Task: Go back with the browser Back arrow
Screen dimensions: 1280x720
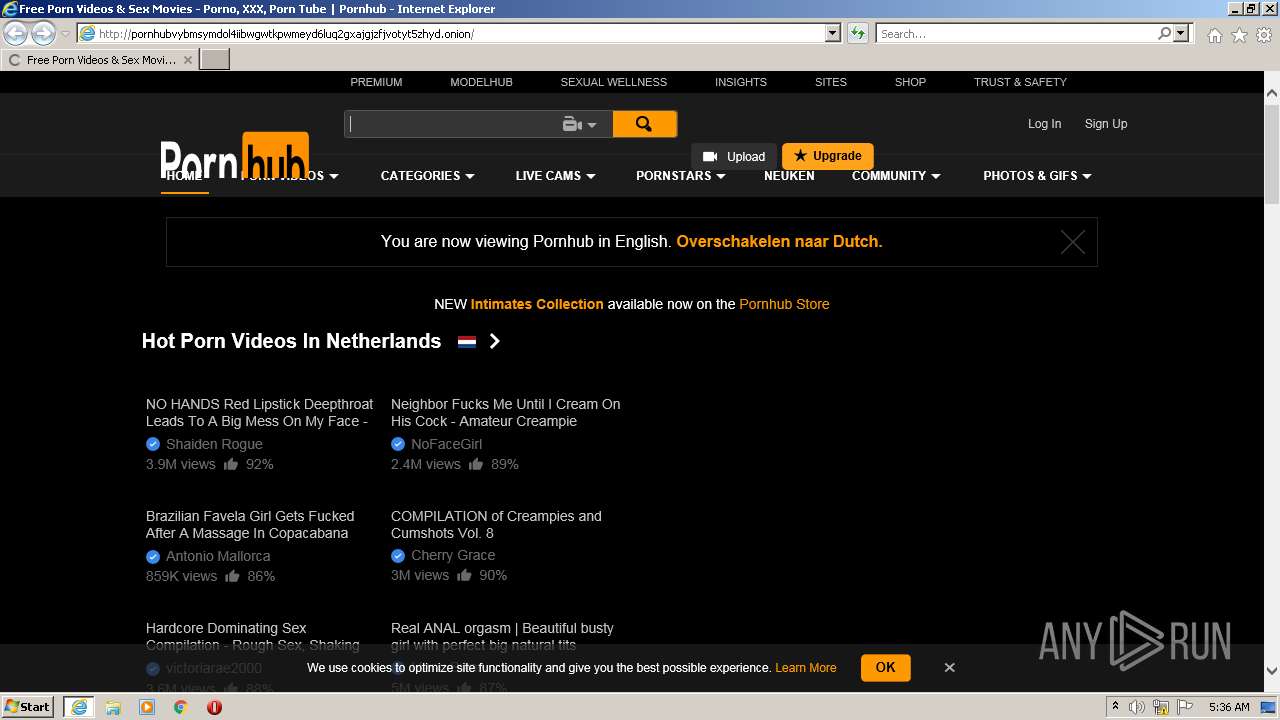Action: (15, 33)
